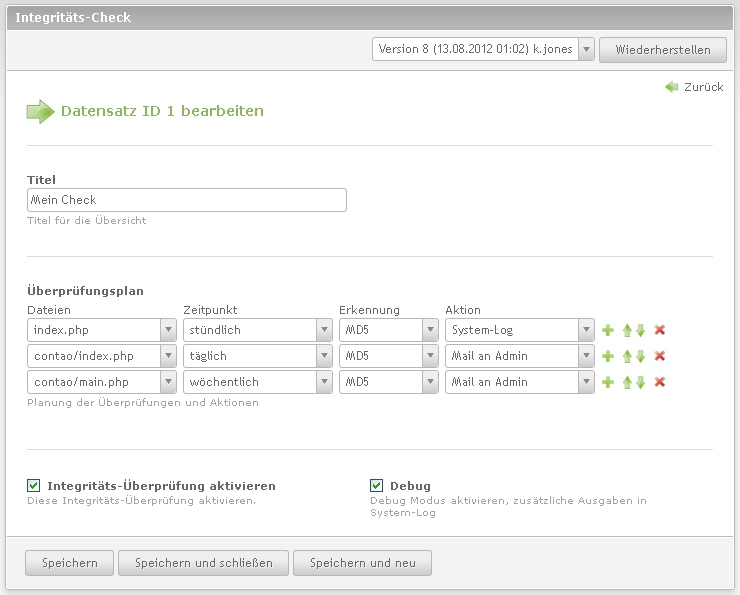Move the index.php row down
This screenshot has width=740, height=595.
[x=641, y=330]
